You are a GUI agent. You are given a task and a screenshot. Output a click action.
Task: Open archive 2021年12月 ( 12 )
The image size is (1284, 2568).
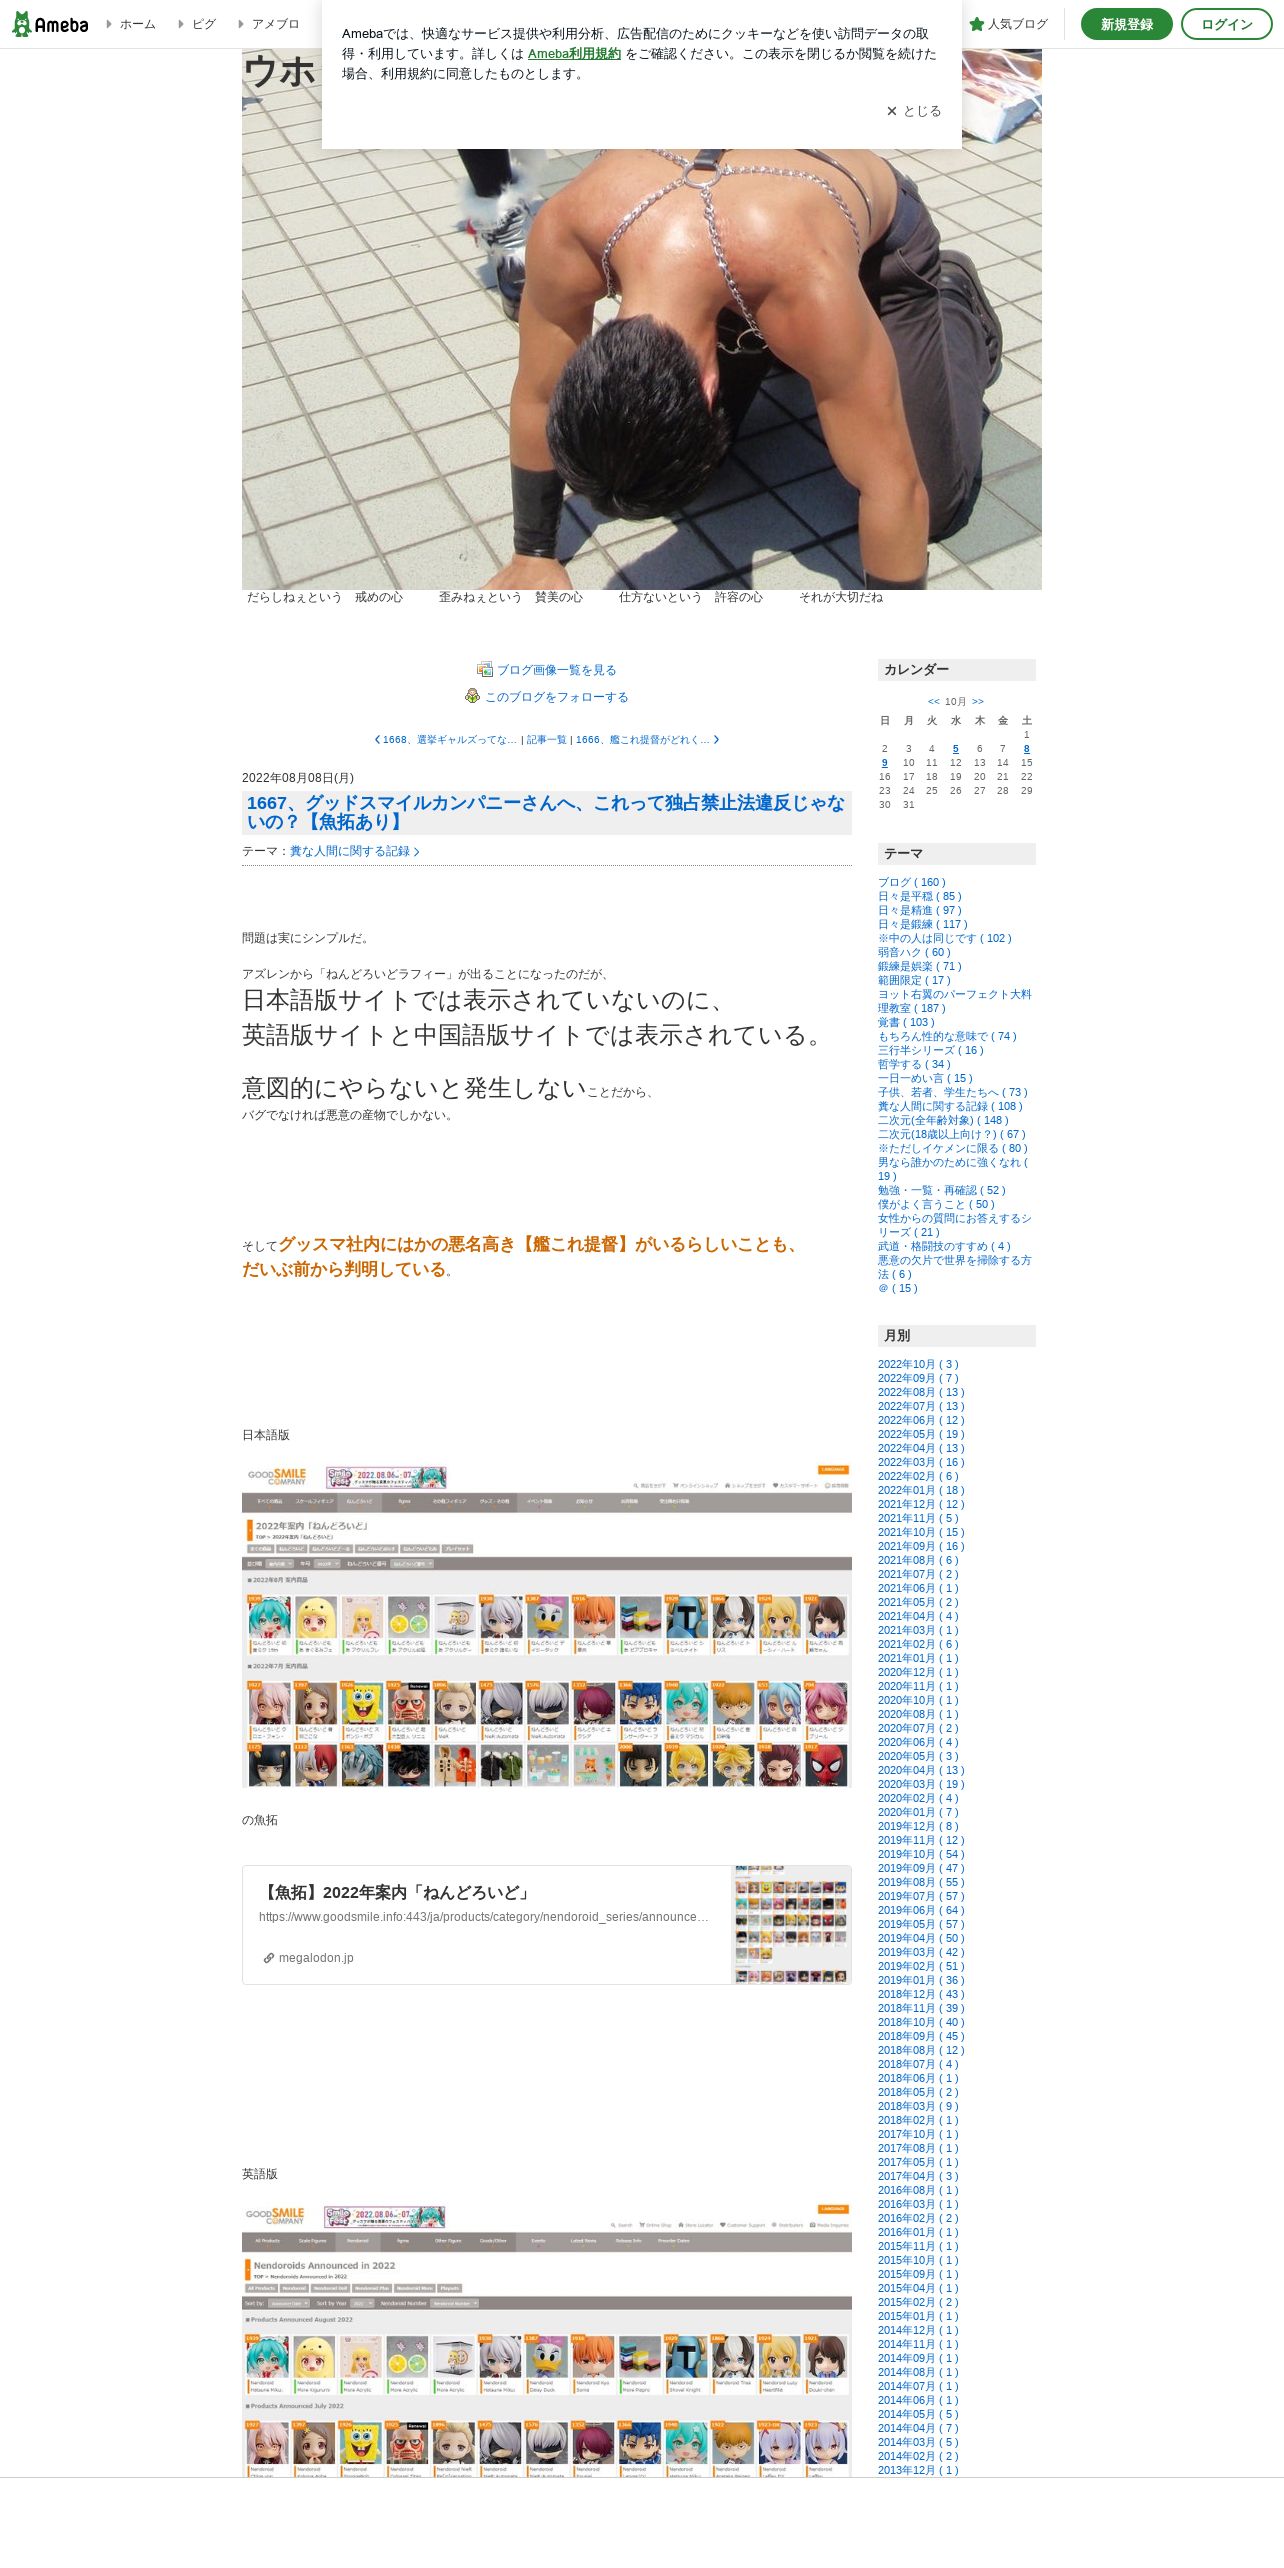coord(921,1504)
